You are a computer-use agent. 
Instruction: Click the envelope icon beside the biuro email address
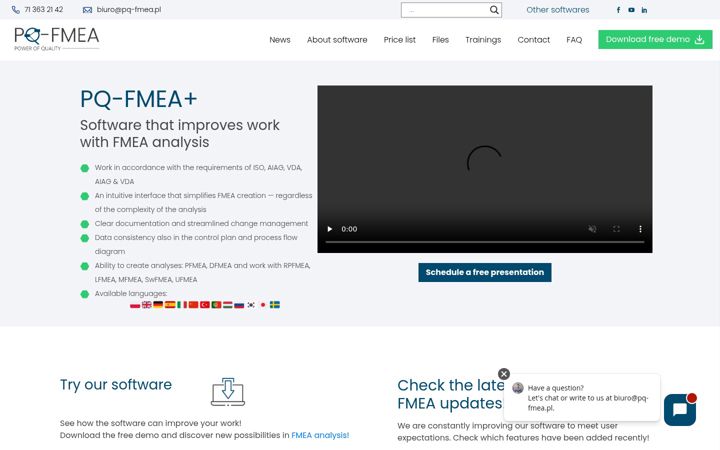point(87,10)
